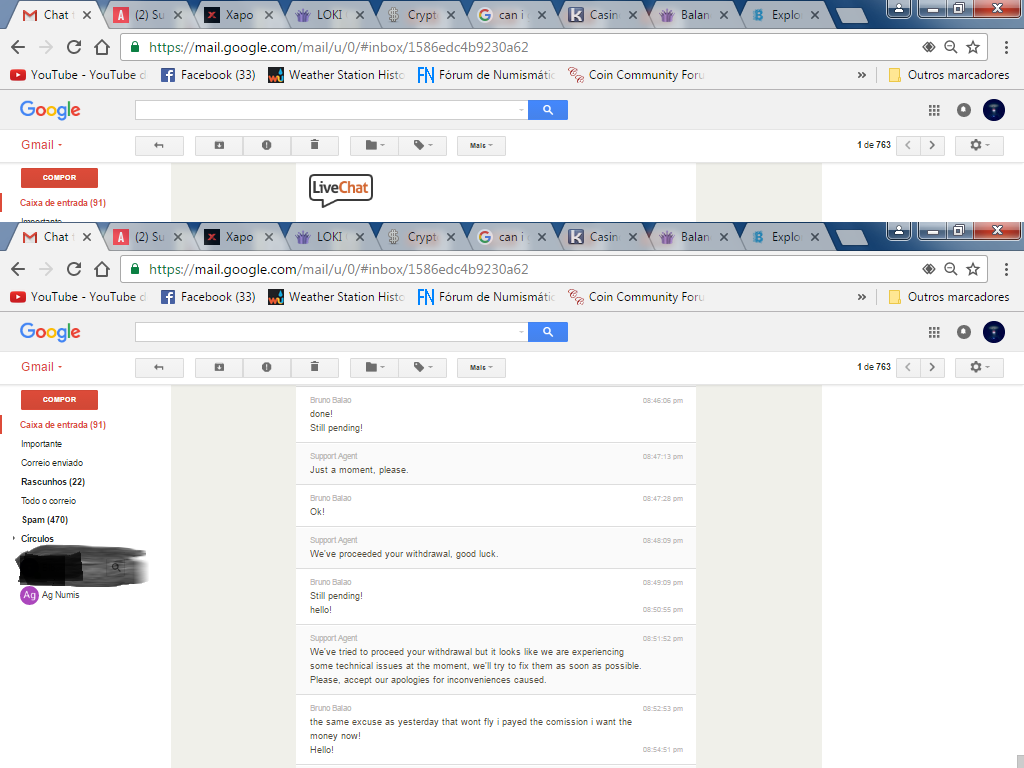Open labels dropdown in upper Gmail toolbar
The image size is (1024, 768).
pyautogui.click(x=423, y=145)
